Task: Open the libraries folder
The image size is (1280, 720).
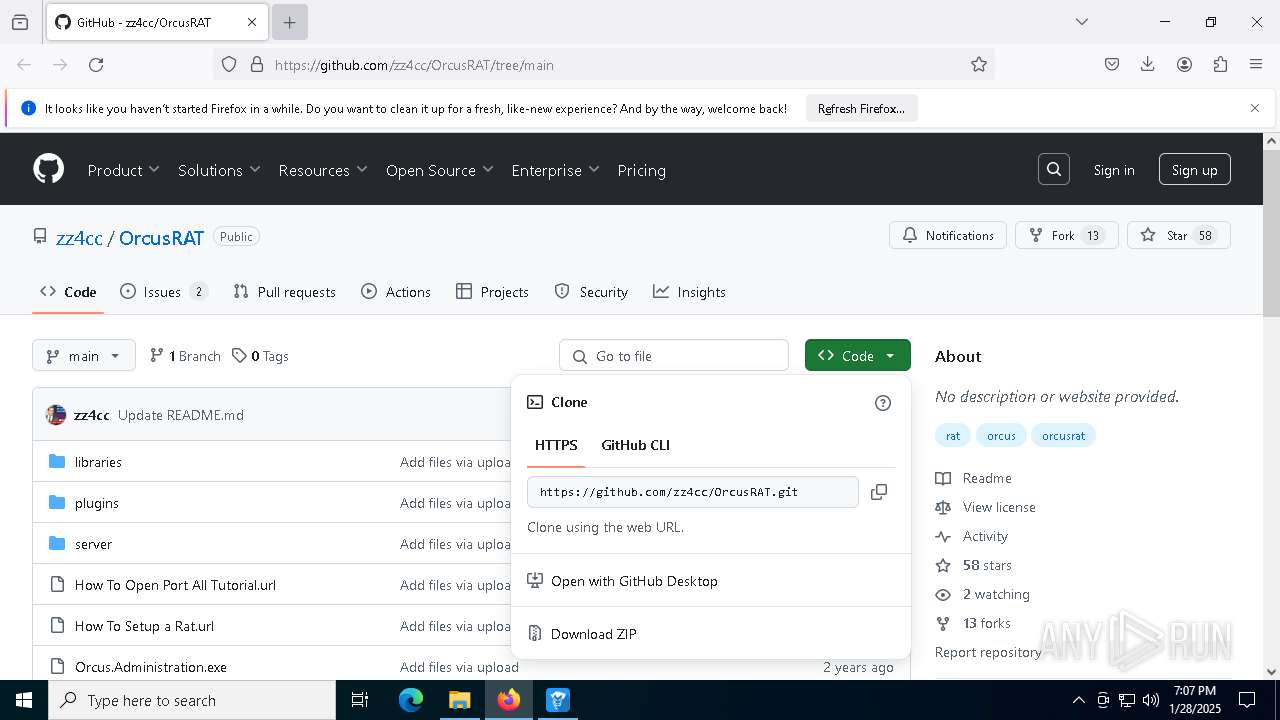Action: click(x=98, y=462)
